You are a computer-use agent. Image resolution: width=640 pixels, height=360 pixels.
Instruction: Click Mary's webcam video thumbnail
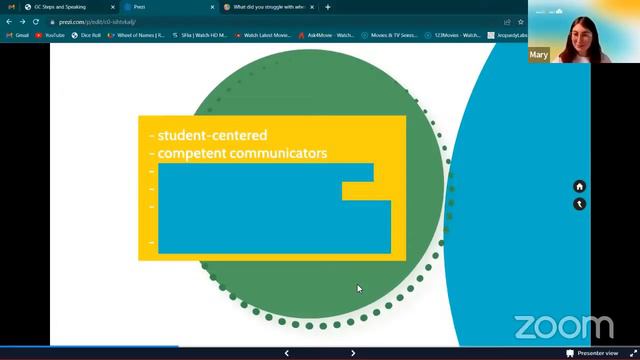click(584, 31)
